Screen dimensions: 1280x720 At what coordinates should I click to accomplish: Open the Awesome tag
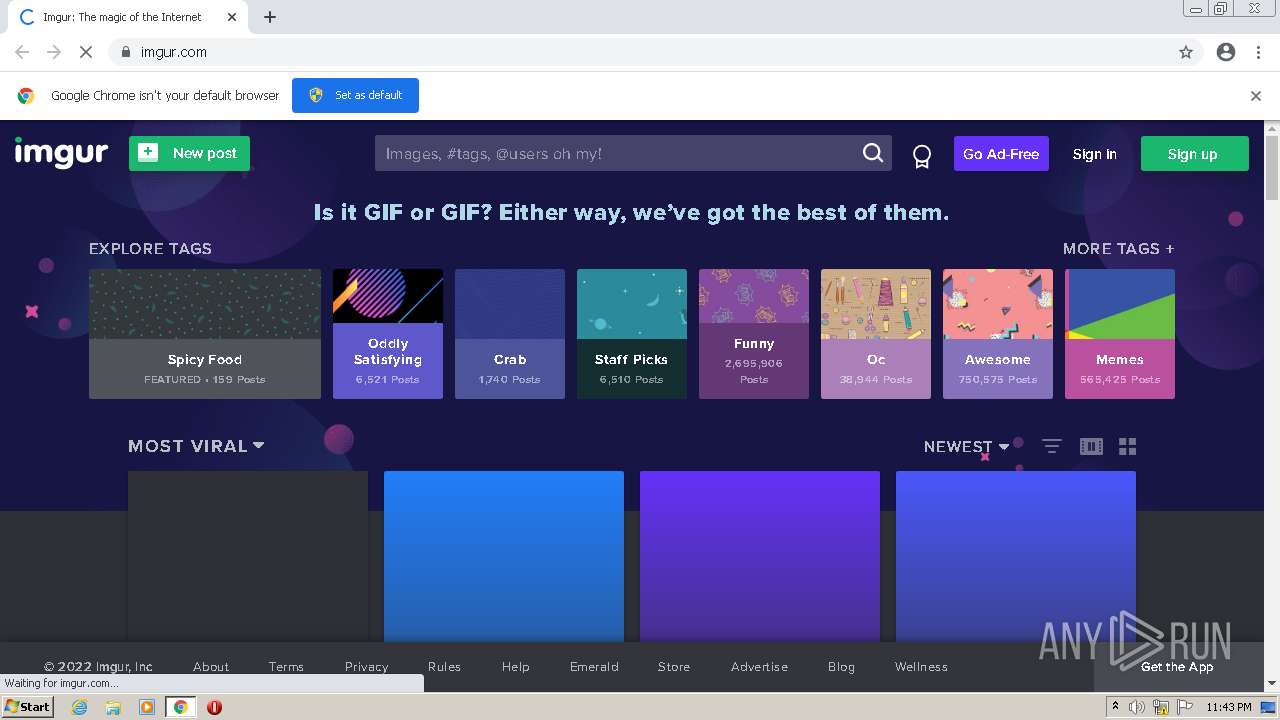coord(998,334)
